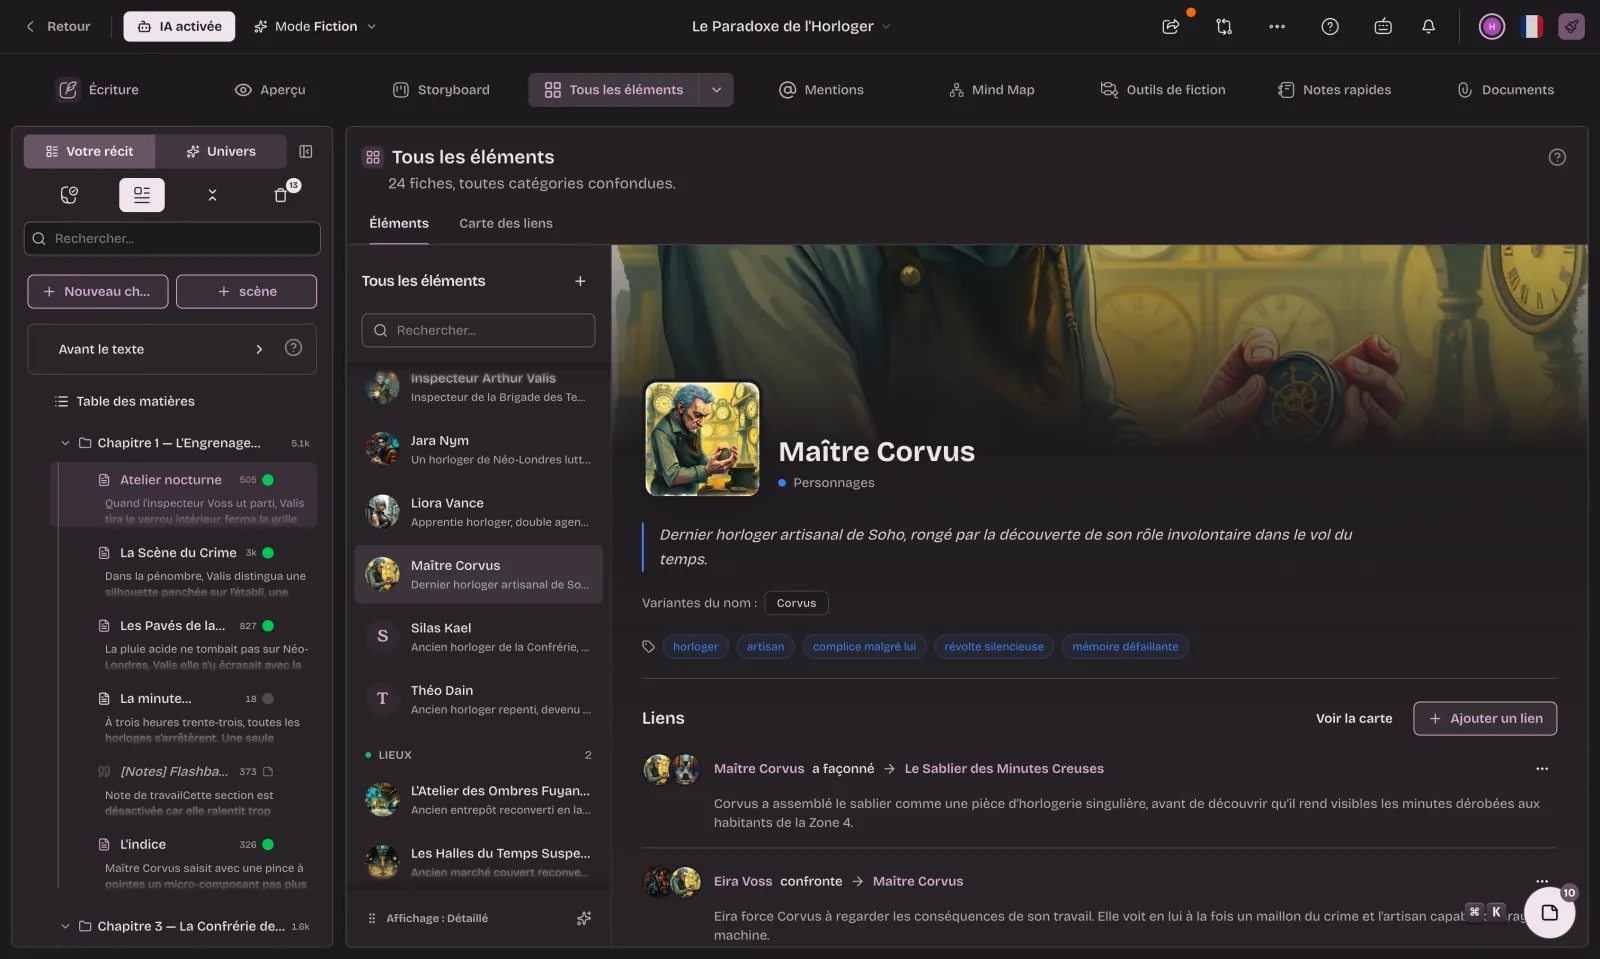
Task: Open the sync arrows icon
Action: [1224, 27]
